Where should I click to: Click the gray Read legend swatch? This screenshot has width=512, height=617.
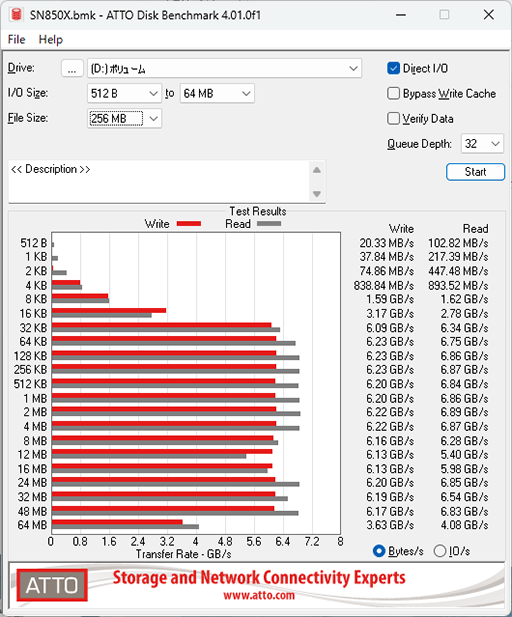click(x=269, y=224)
